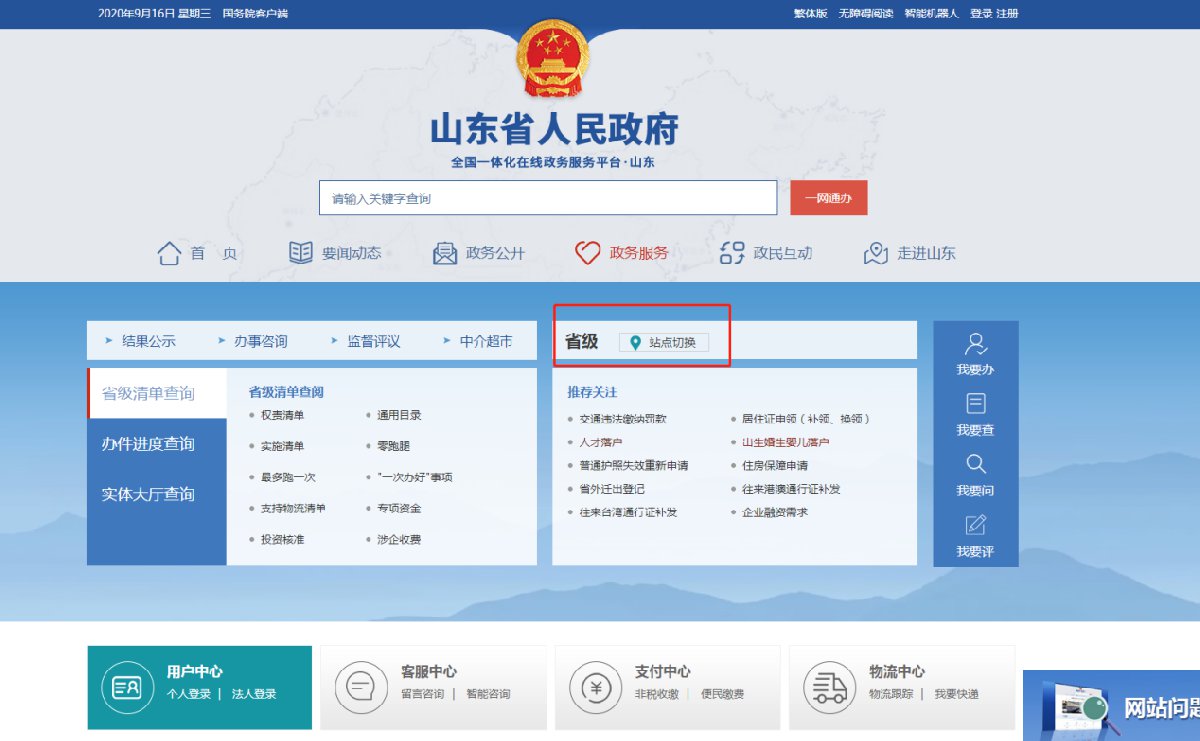Viewport: 1200px width, 741px height.
Task: Open the 专项资金 link
Action: click(x=399, y=508)
